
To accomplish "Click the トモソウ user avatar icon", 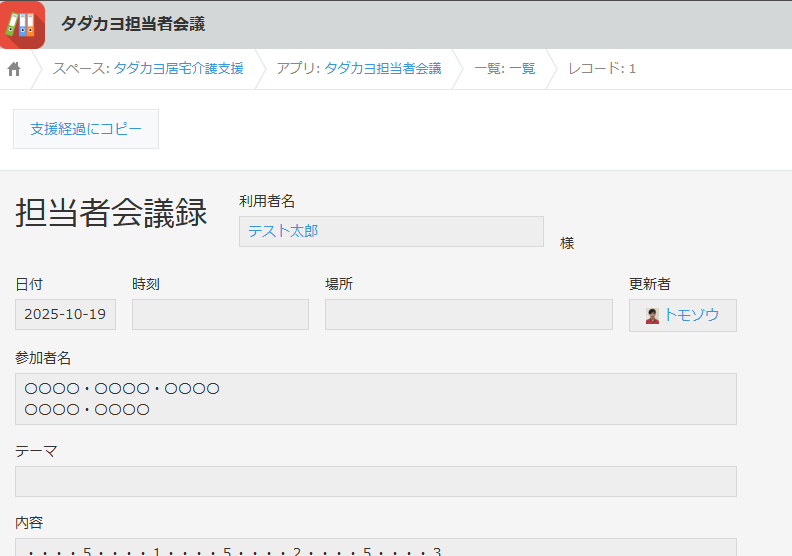I will (x=652, y=315).
